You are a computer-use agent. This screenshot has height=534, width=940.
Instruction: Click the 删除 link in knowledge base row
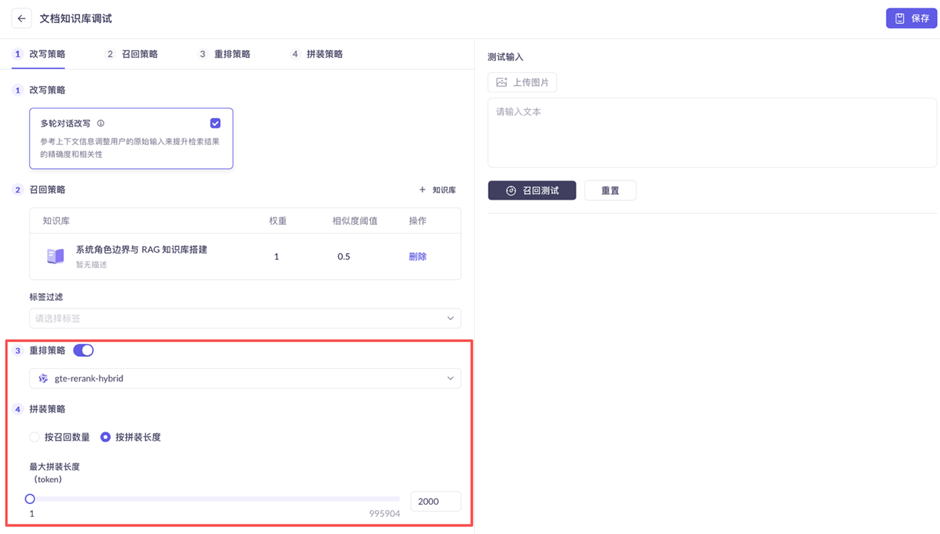[x=417, y=257]
